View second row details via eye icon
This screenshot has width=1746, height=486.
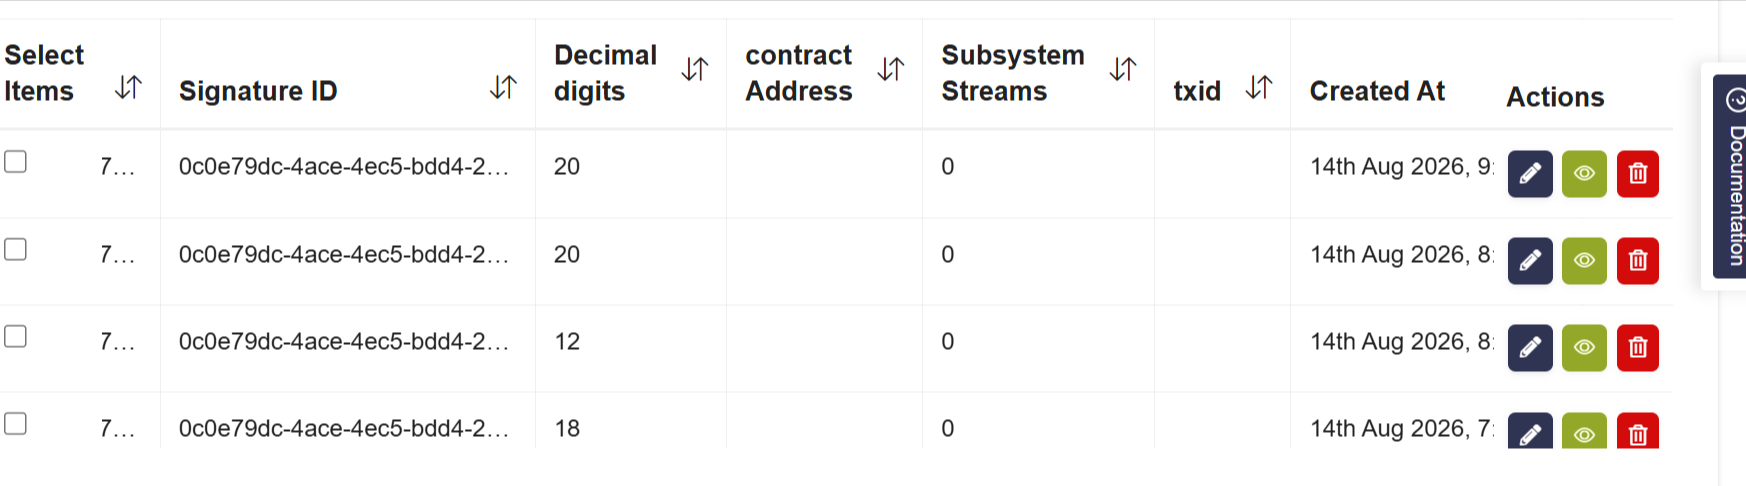pos(1584,261)
